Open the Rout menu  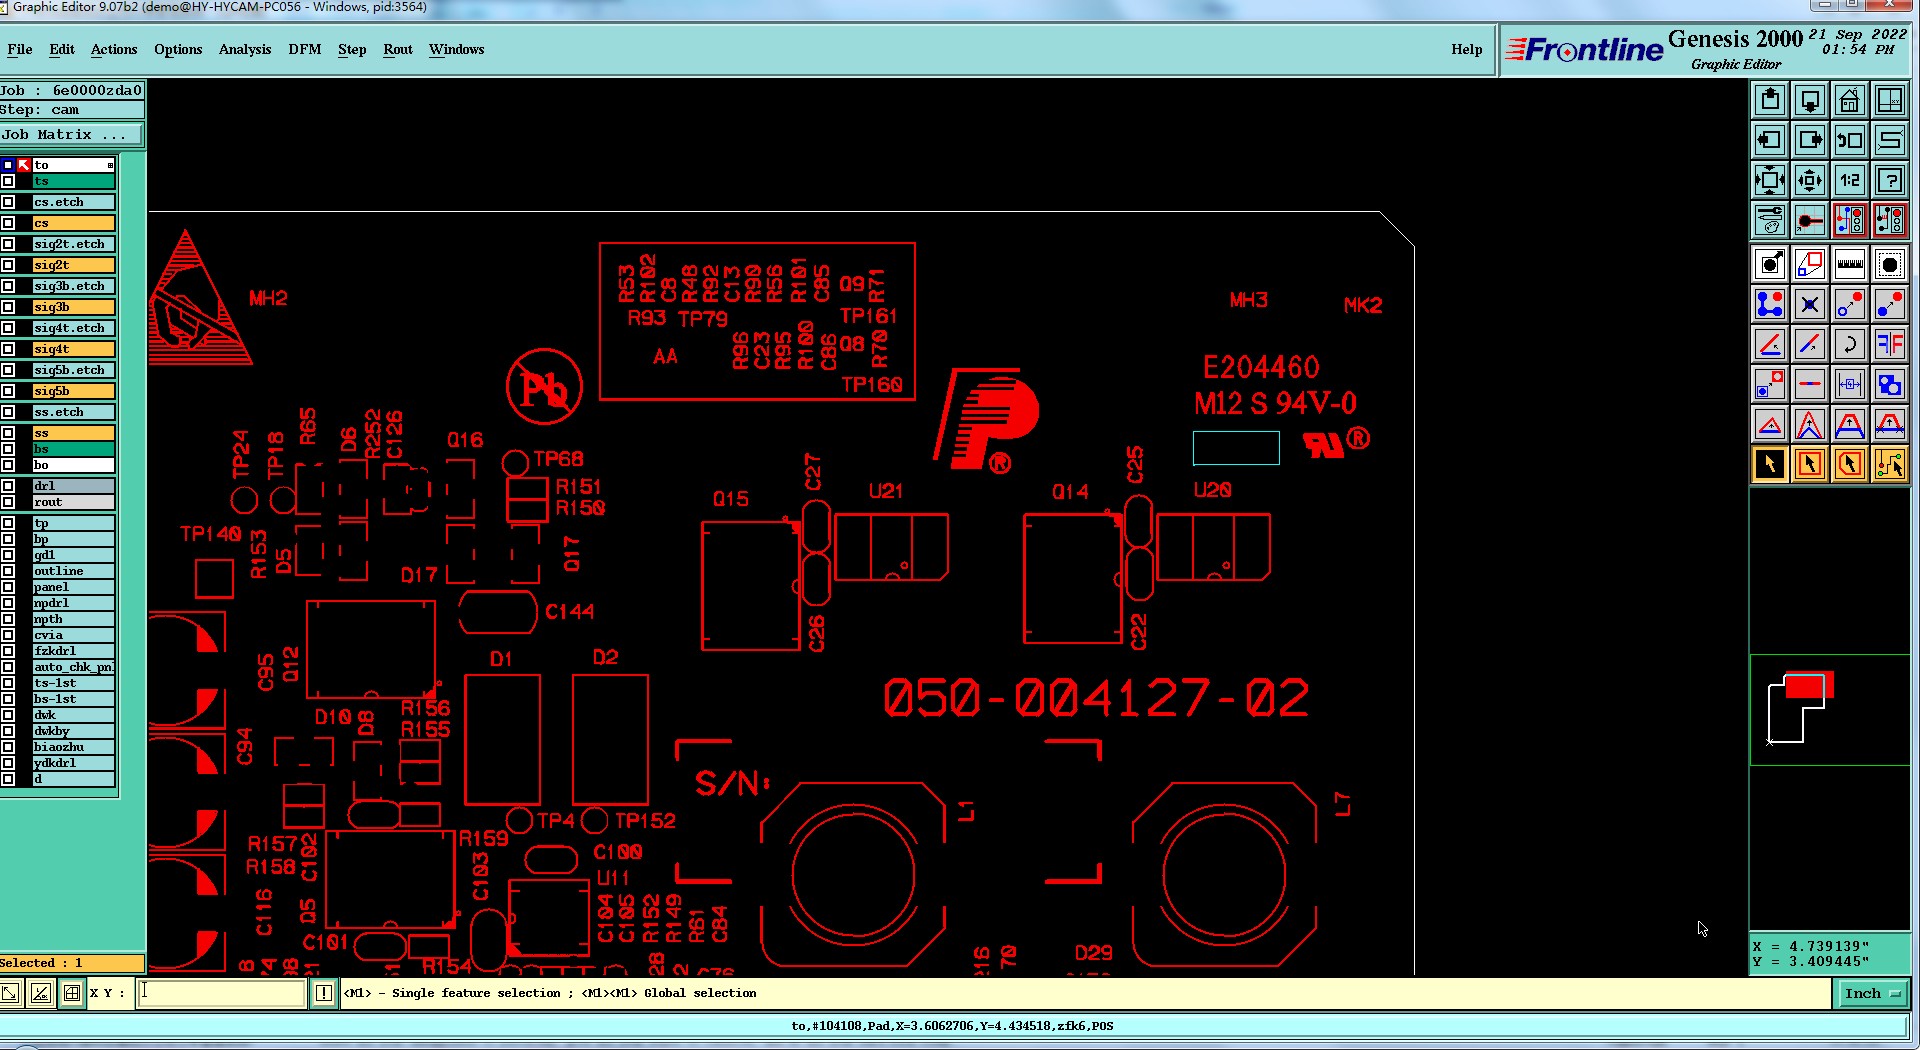coord(398,49)
